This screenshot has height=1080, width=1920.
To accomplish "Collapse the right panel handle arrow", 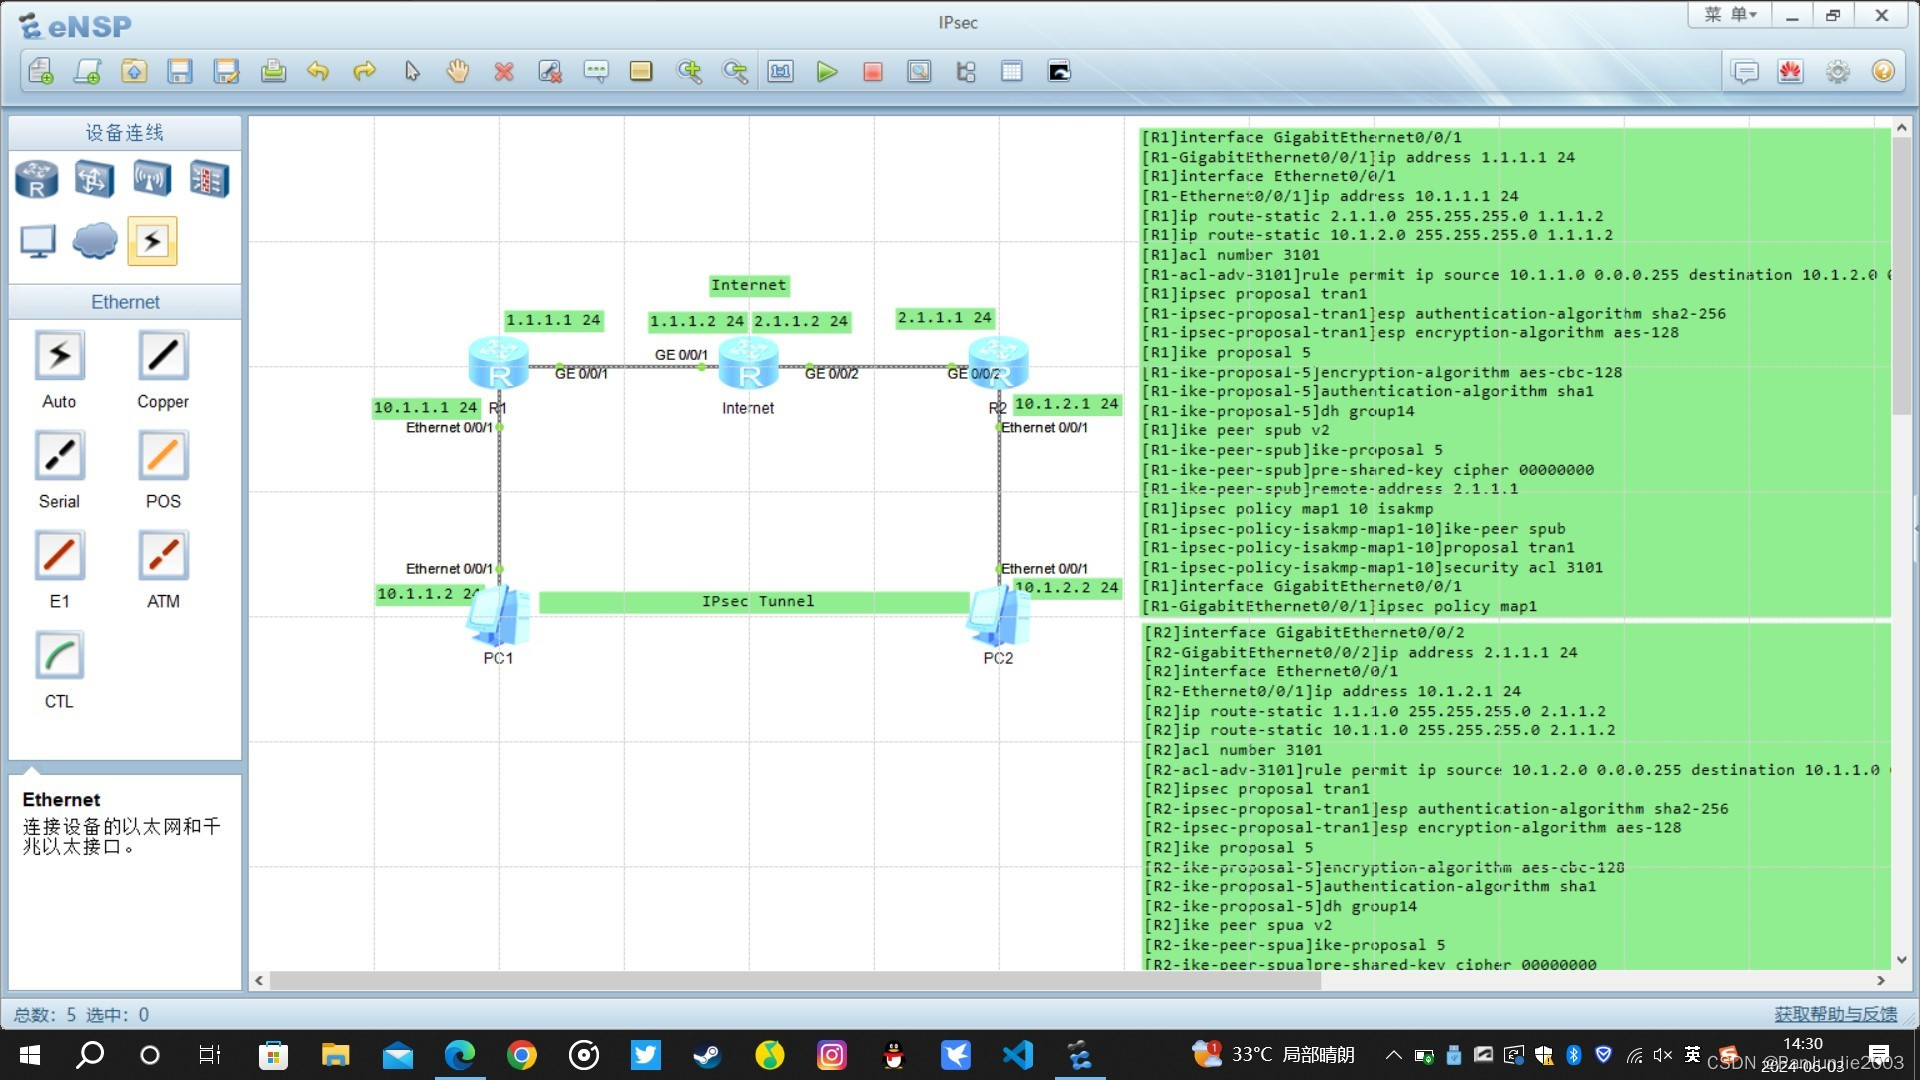I will (x=1914, y=528).
